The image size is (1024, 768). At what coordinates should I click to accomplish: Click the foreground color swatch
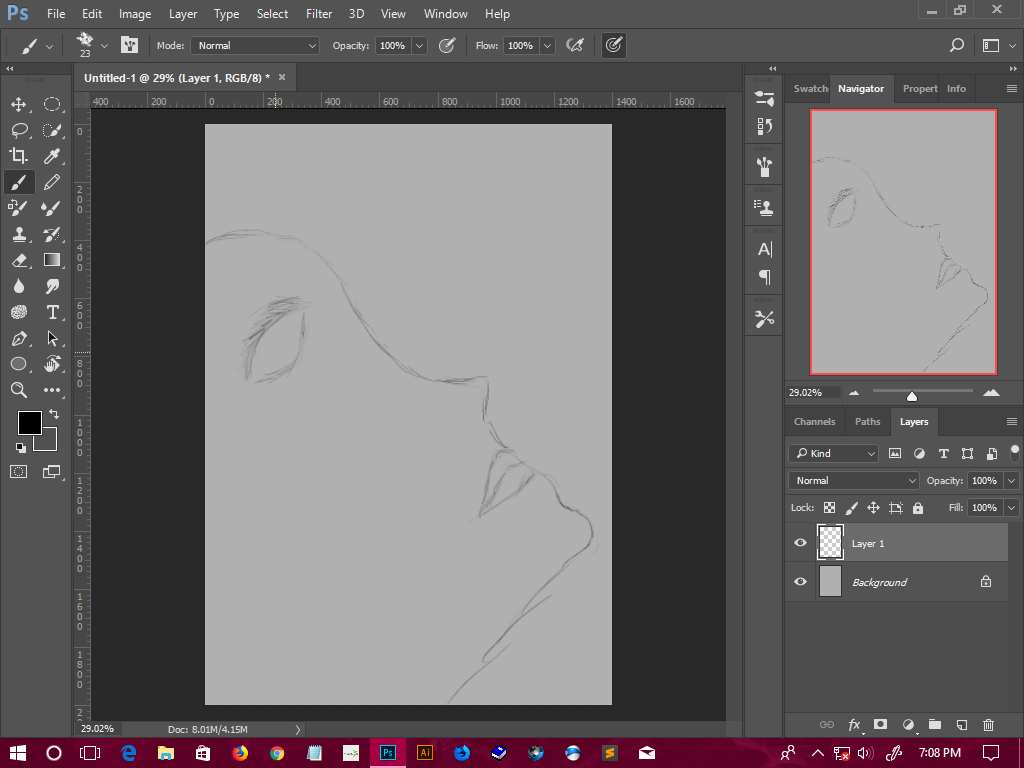(x=29, y=423)
